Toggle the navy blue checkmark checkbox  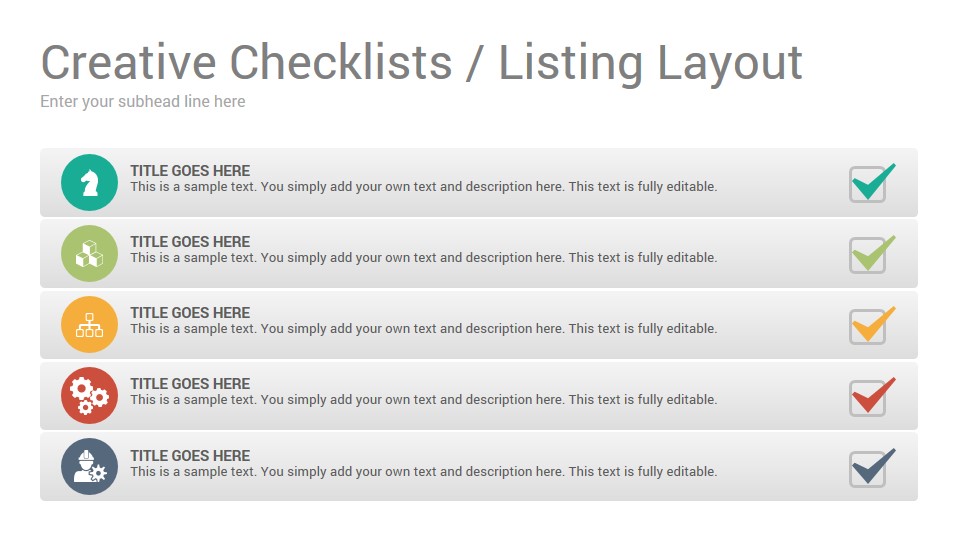(871, 468)
